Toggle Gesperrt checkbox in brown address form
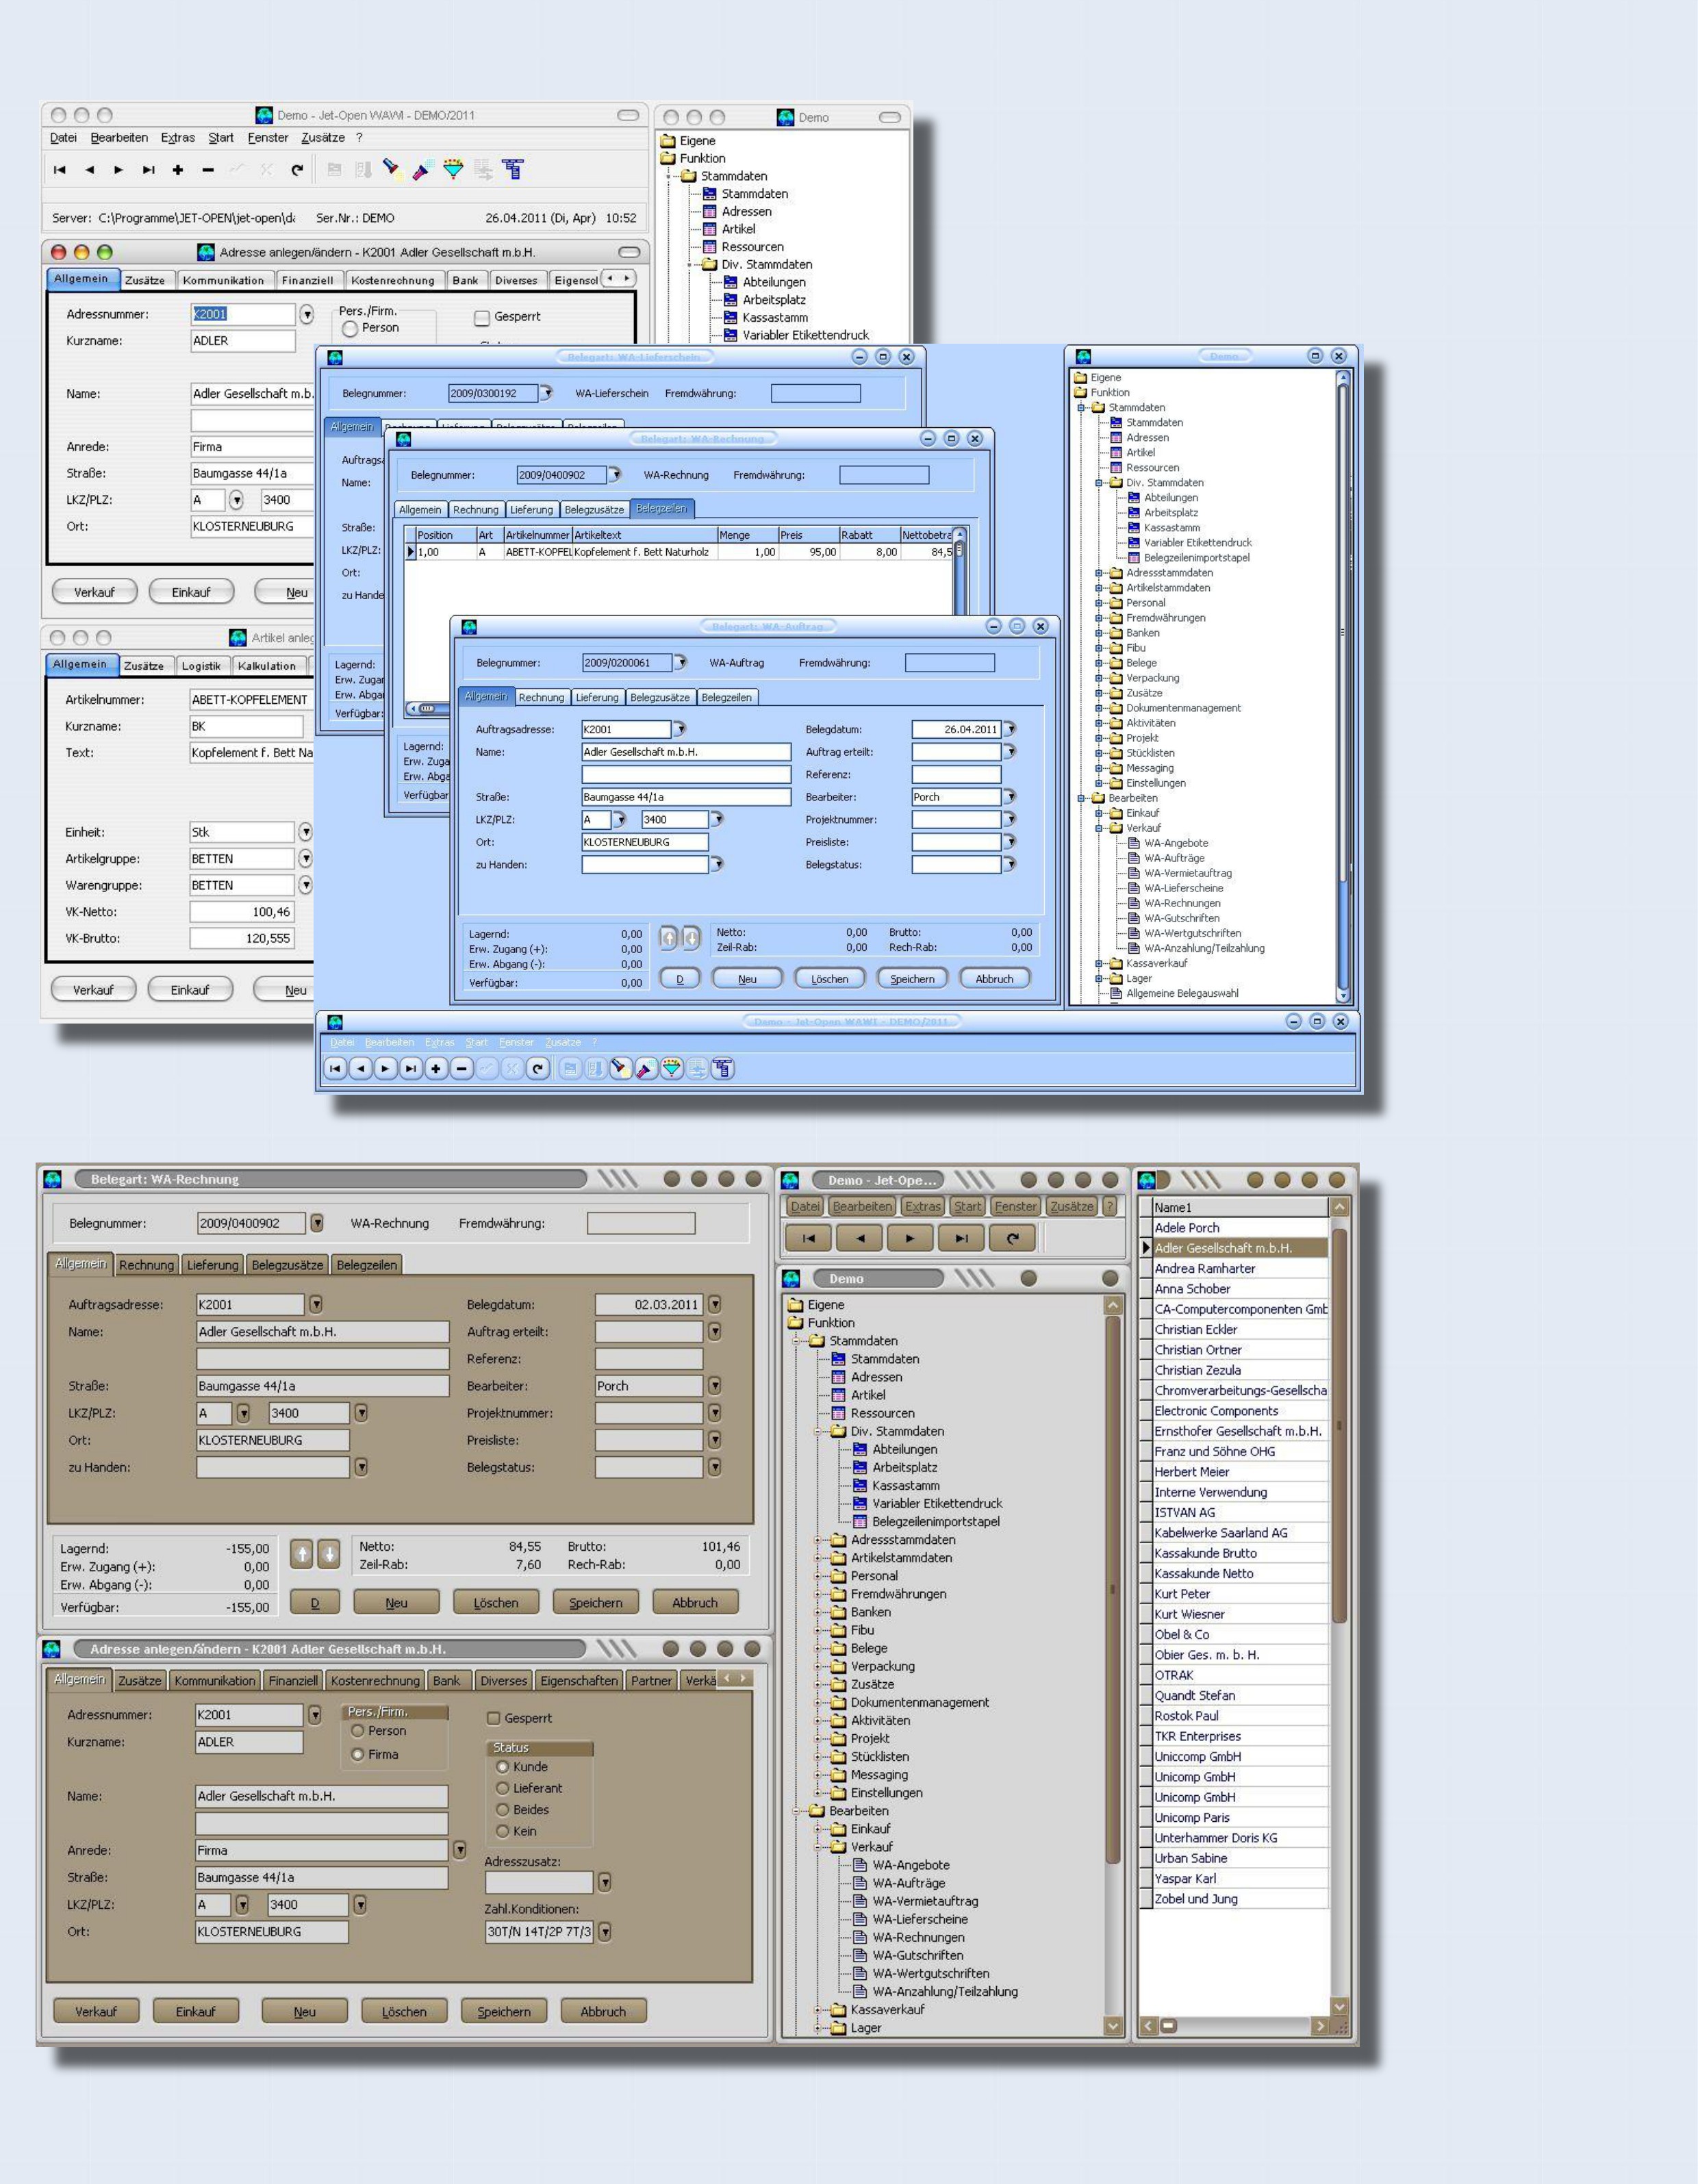Image resolution: width=1698 pixels, height=2184 pixels. coord(493,1718)
